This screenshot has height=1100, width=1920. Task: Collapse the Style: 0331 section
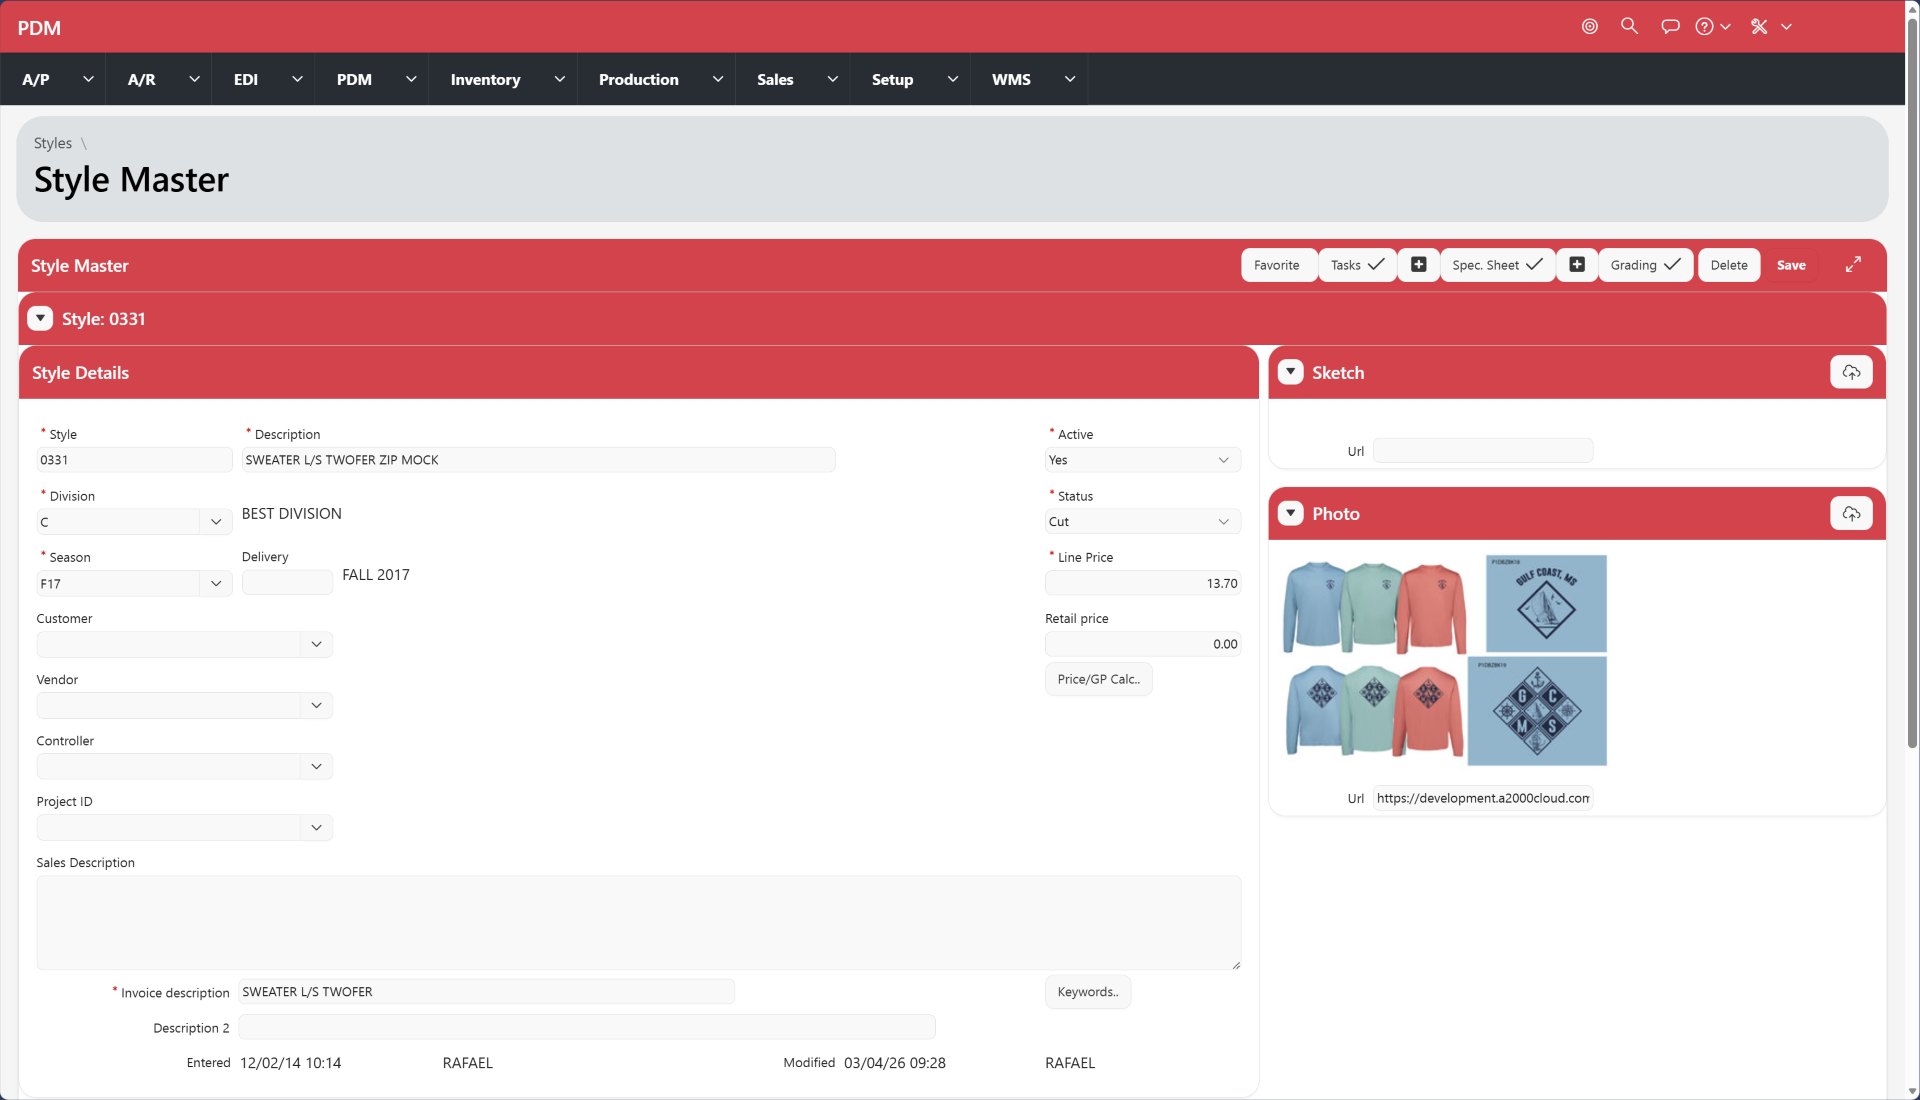point(40,319)
